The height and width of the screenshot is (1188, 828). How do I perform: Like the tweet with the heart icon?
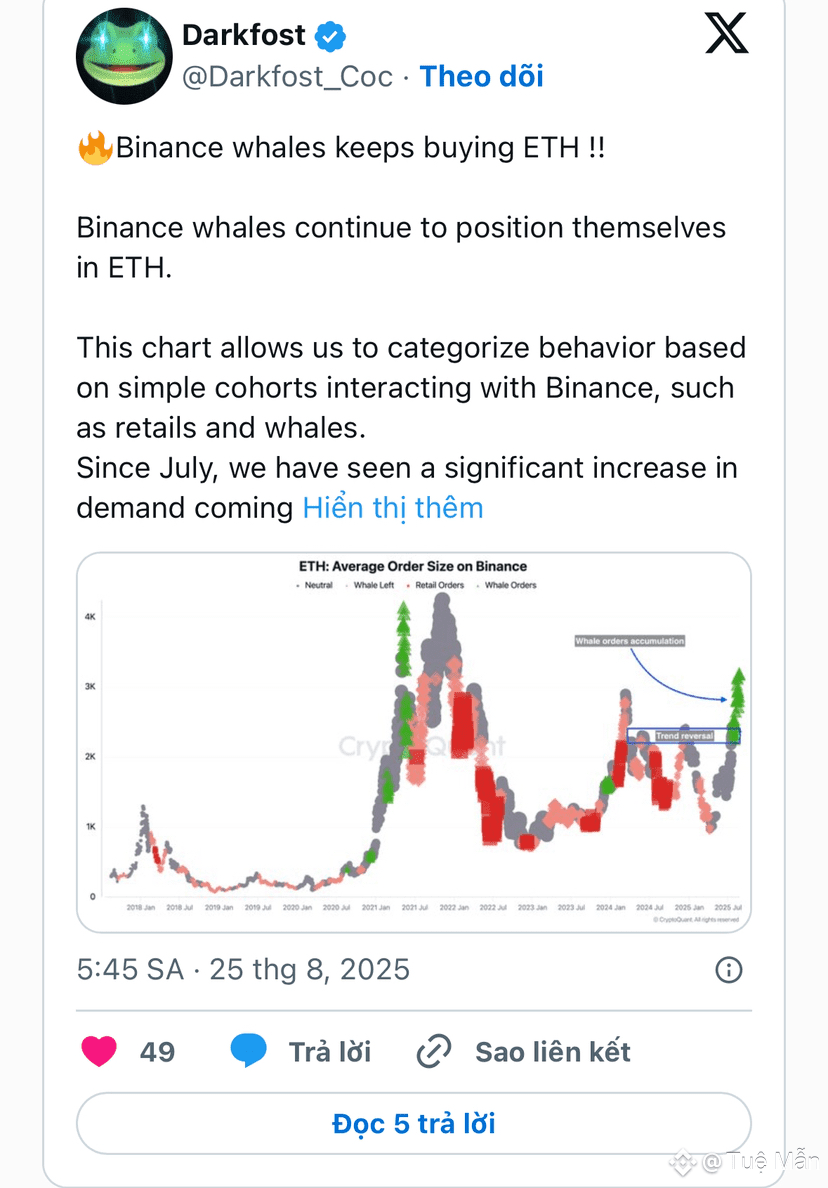(x=99, y=1051)
